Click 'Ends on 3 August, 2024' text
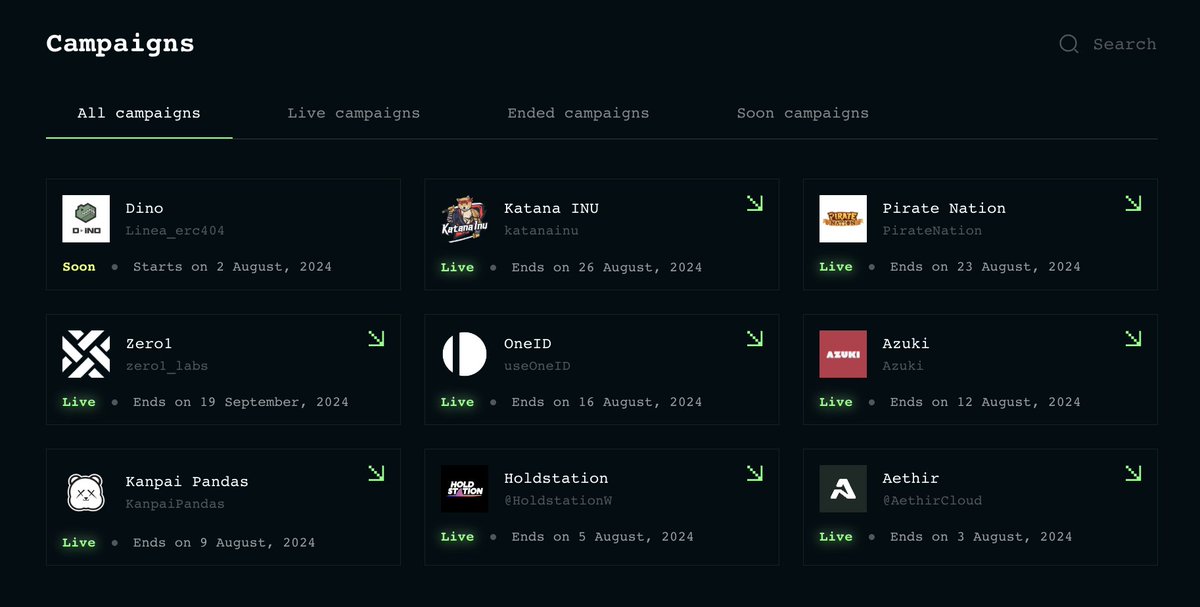The width and height of the screenshot is (1200, 607). (981, 537)
